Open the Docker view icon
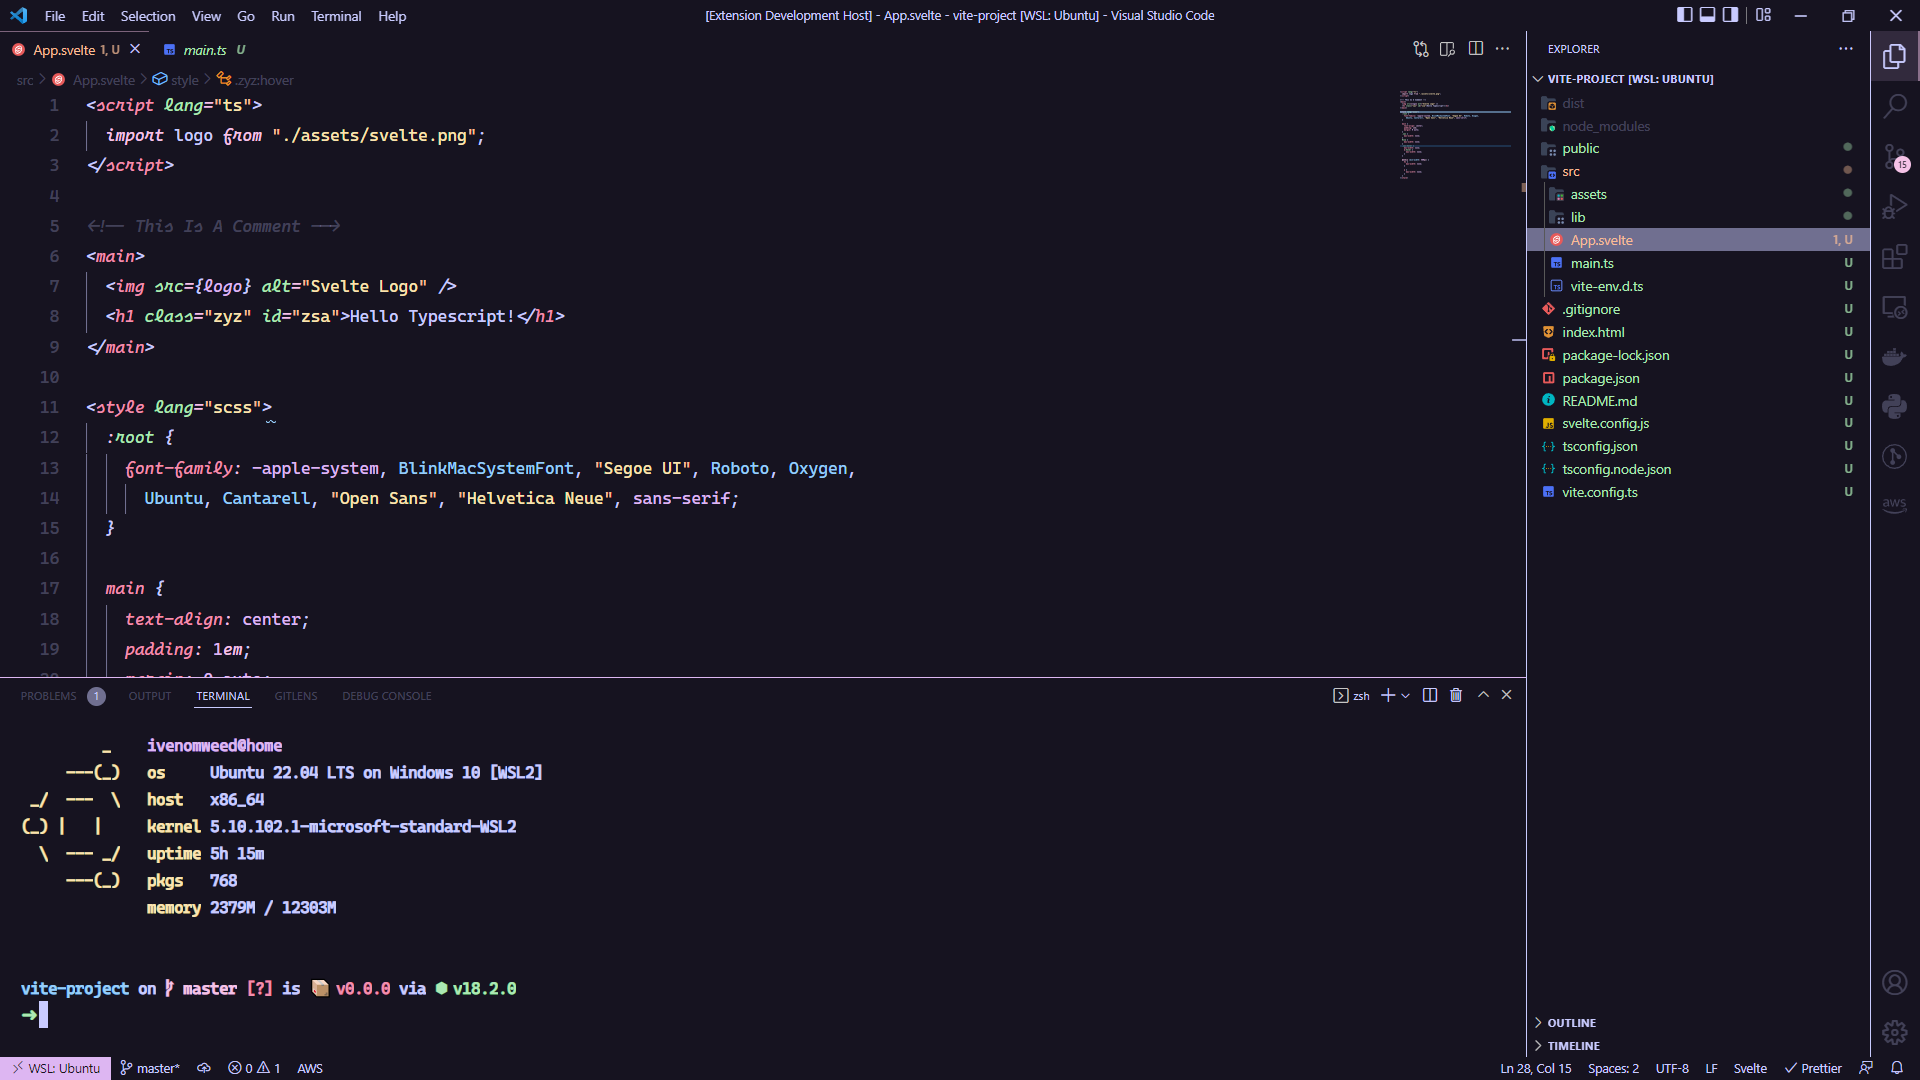 1894,357
